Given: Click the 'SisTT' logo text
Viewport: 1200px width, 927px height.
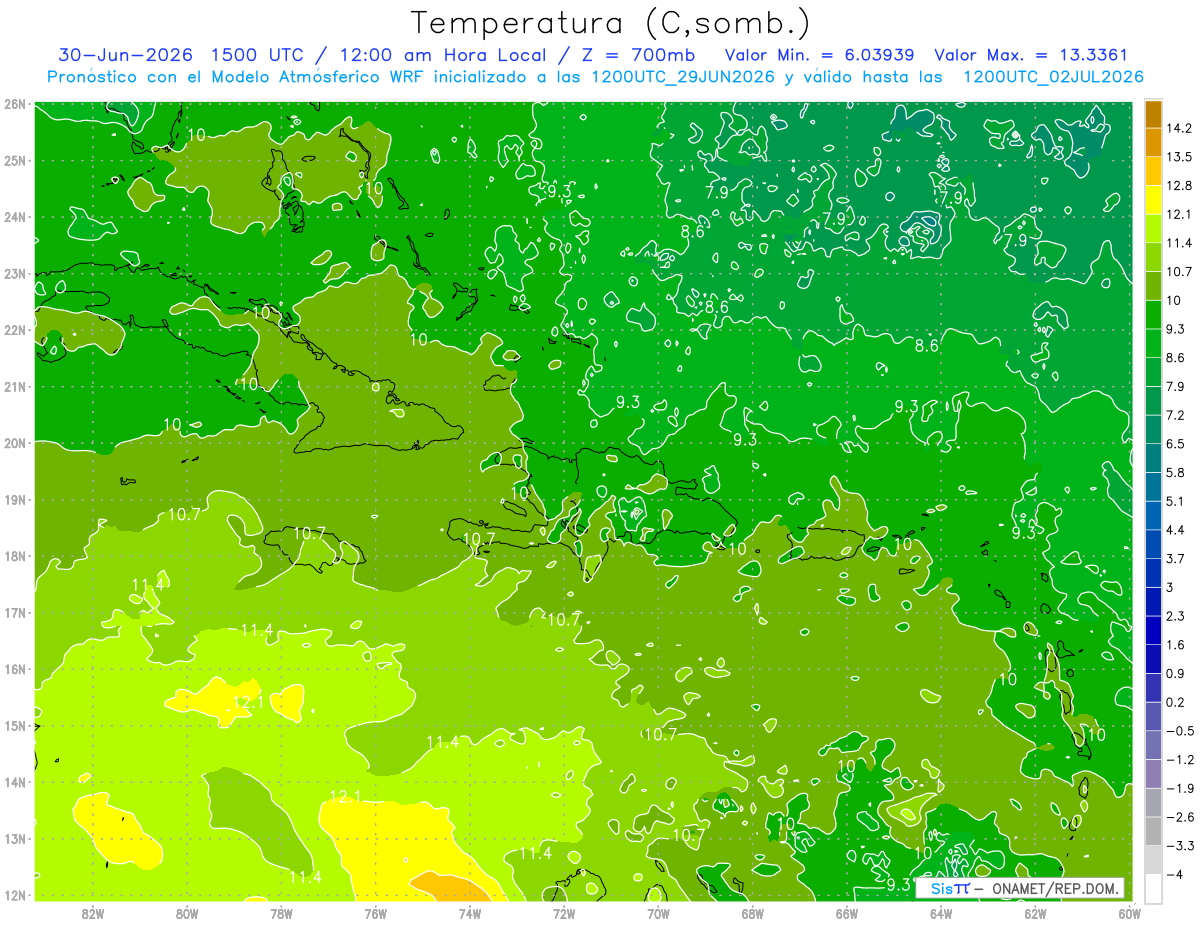Looking at the screenshot, I should [949, 888].
